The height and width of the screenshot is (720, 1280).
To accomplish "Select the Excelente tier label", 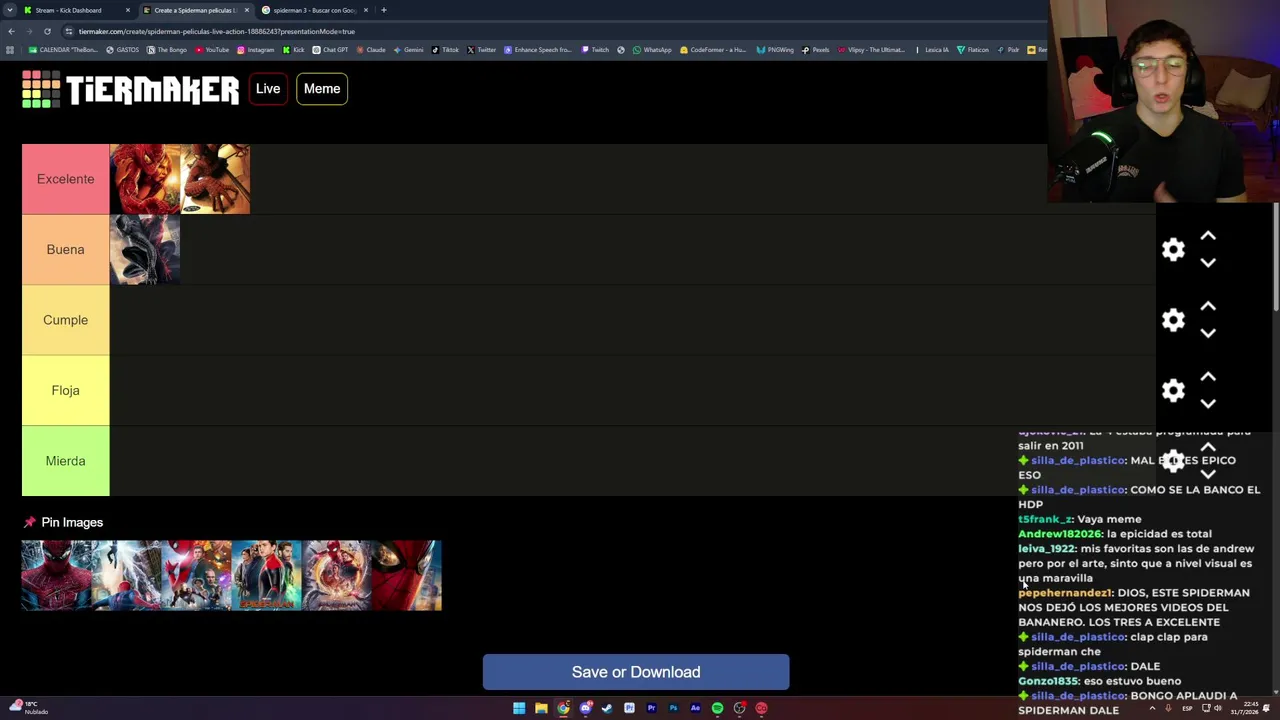I will tap(65, 179).
